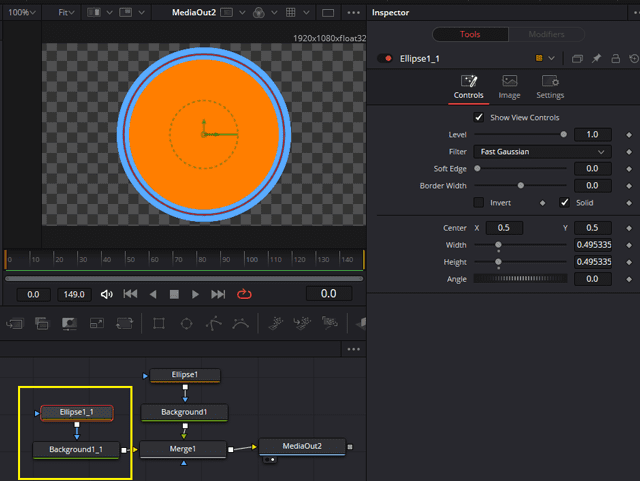
Task: Click the keyframe diamond next to Angle
Action: coord(629,279)
